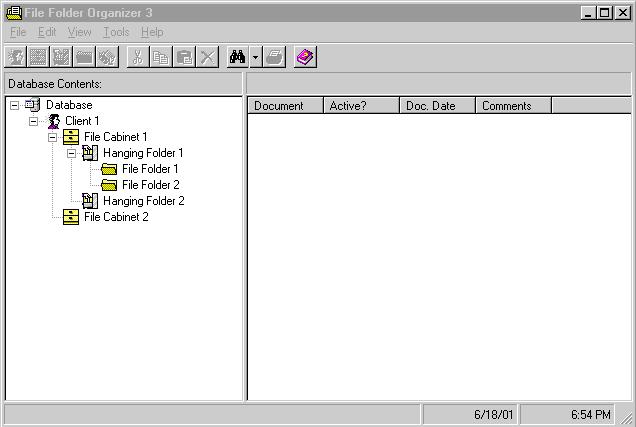Select the File Cabinet 2 drawer icon
This screenshot has width=636, height=427.
click(x=71, y=217)
